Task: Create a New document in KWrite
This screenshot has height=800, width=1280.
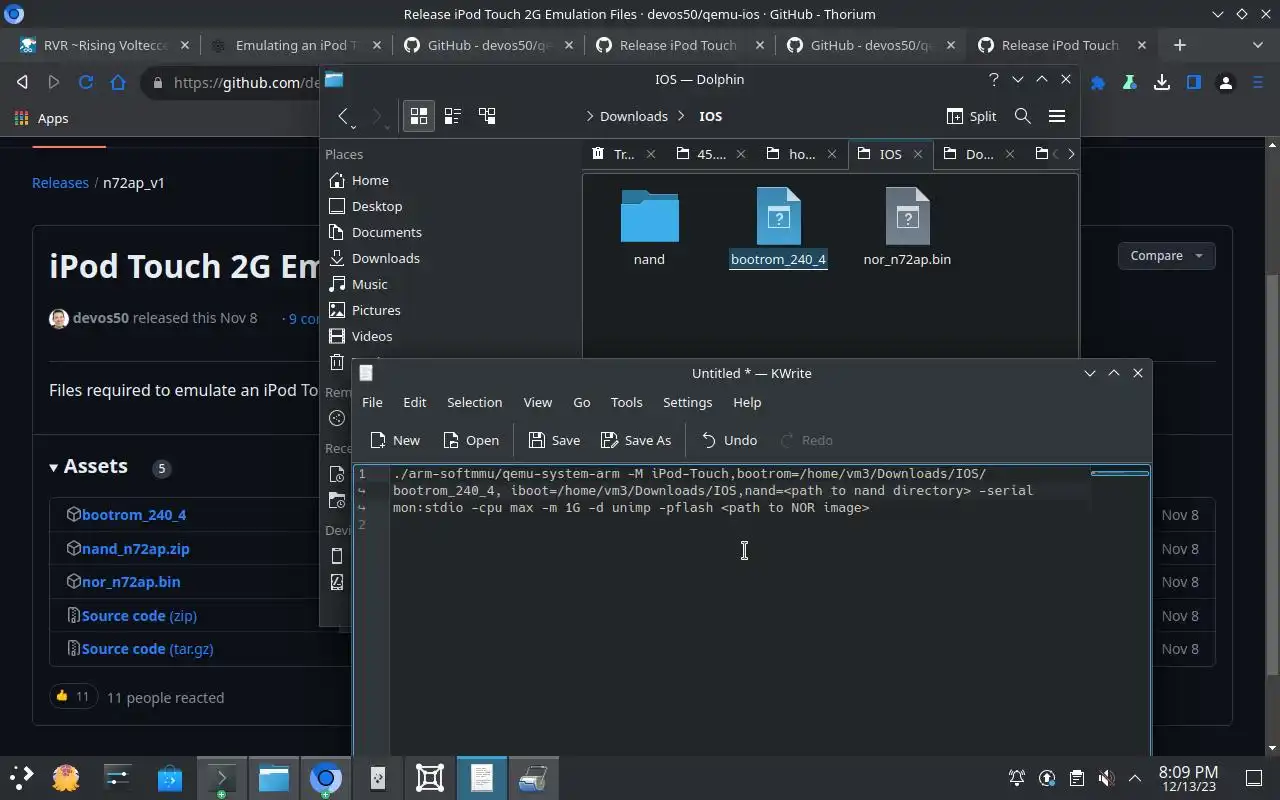Action: (395, 440)
